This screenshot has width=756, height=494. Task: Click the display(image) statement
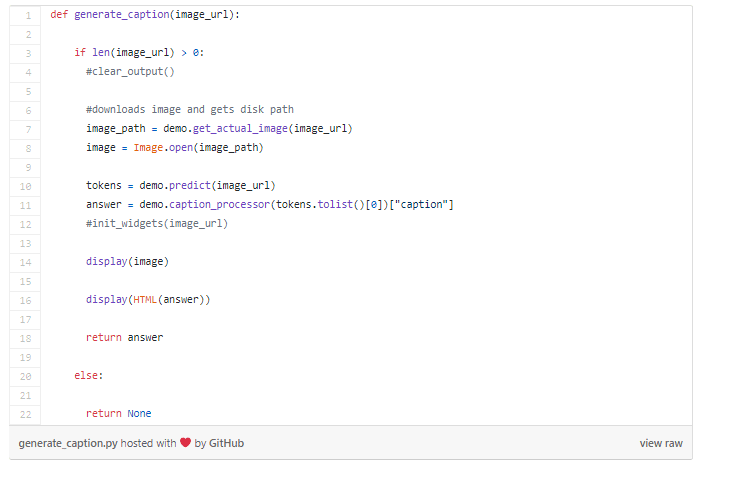pos(127,261)
